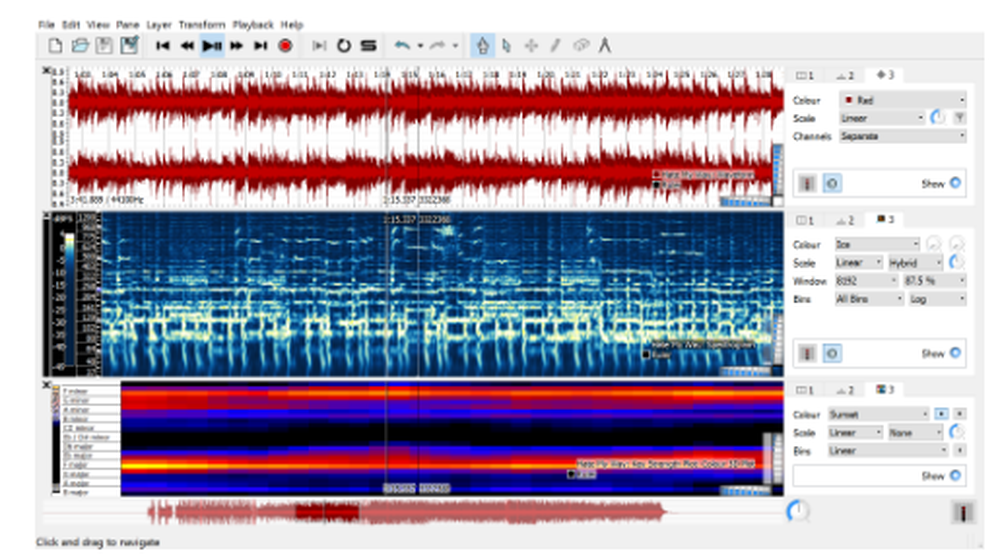This screenshot has width=1000, height=557.
Task: Click the greyed redo arrow icon
Action: pos(437,45)
